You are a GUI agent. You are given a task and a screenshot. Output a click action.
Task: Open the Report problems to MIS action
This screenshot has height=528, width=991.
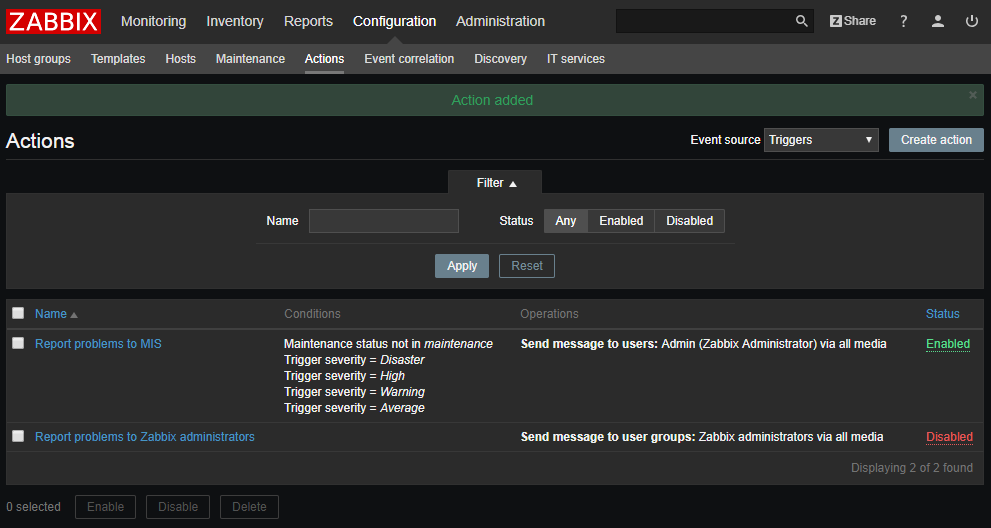[x=98, y=343]
